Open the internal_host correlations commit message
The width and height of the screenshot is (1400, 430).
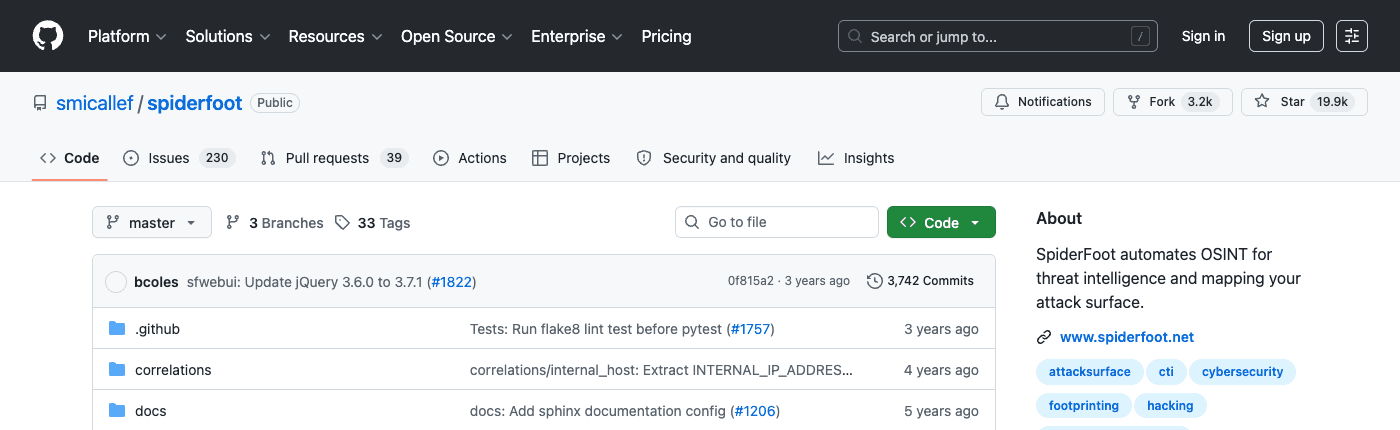pos(661,370)
